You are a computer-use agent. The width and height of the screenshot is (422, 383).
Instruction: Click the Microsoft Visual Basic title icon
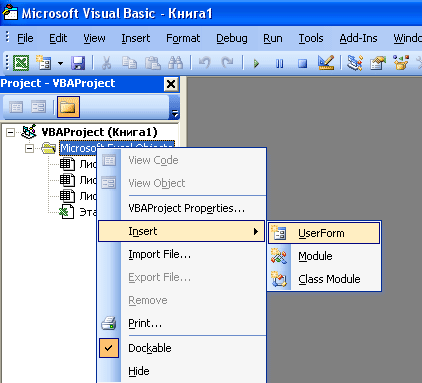9,13
